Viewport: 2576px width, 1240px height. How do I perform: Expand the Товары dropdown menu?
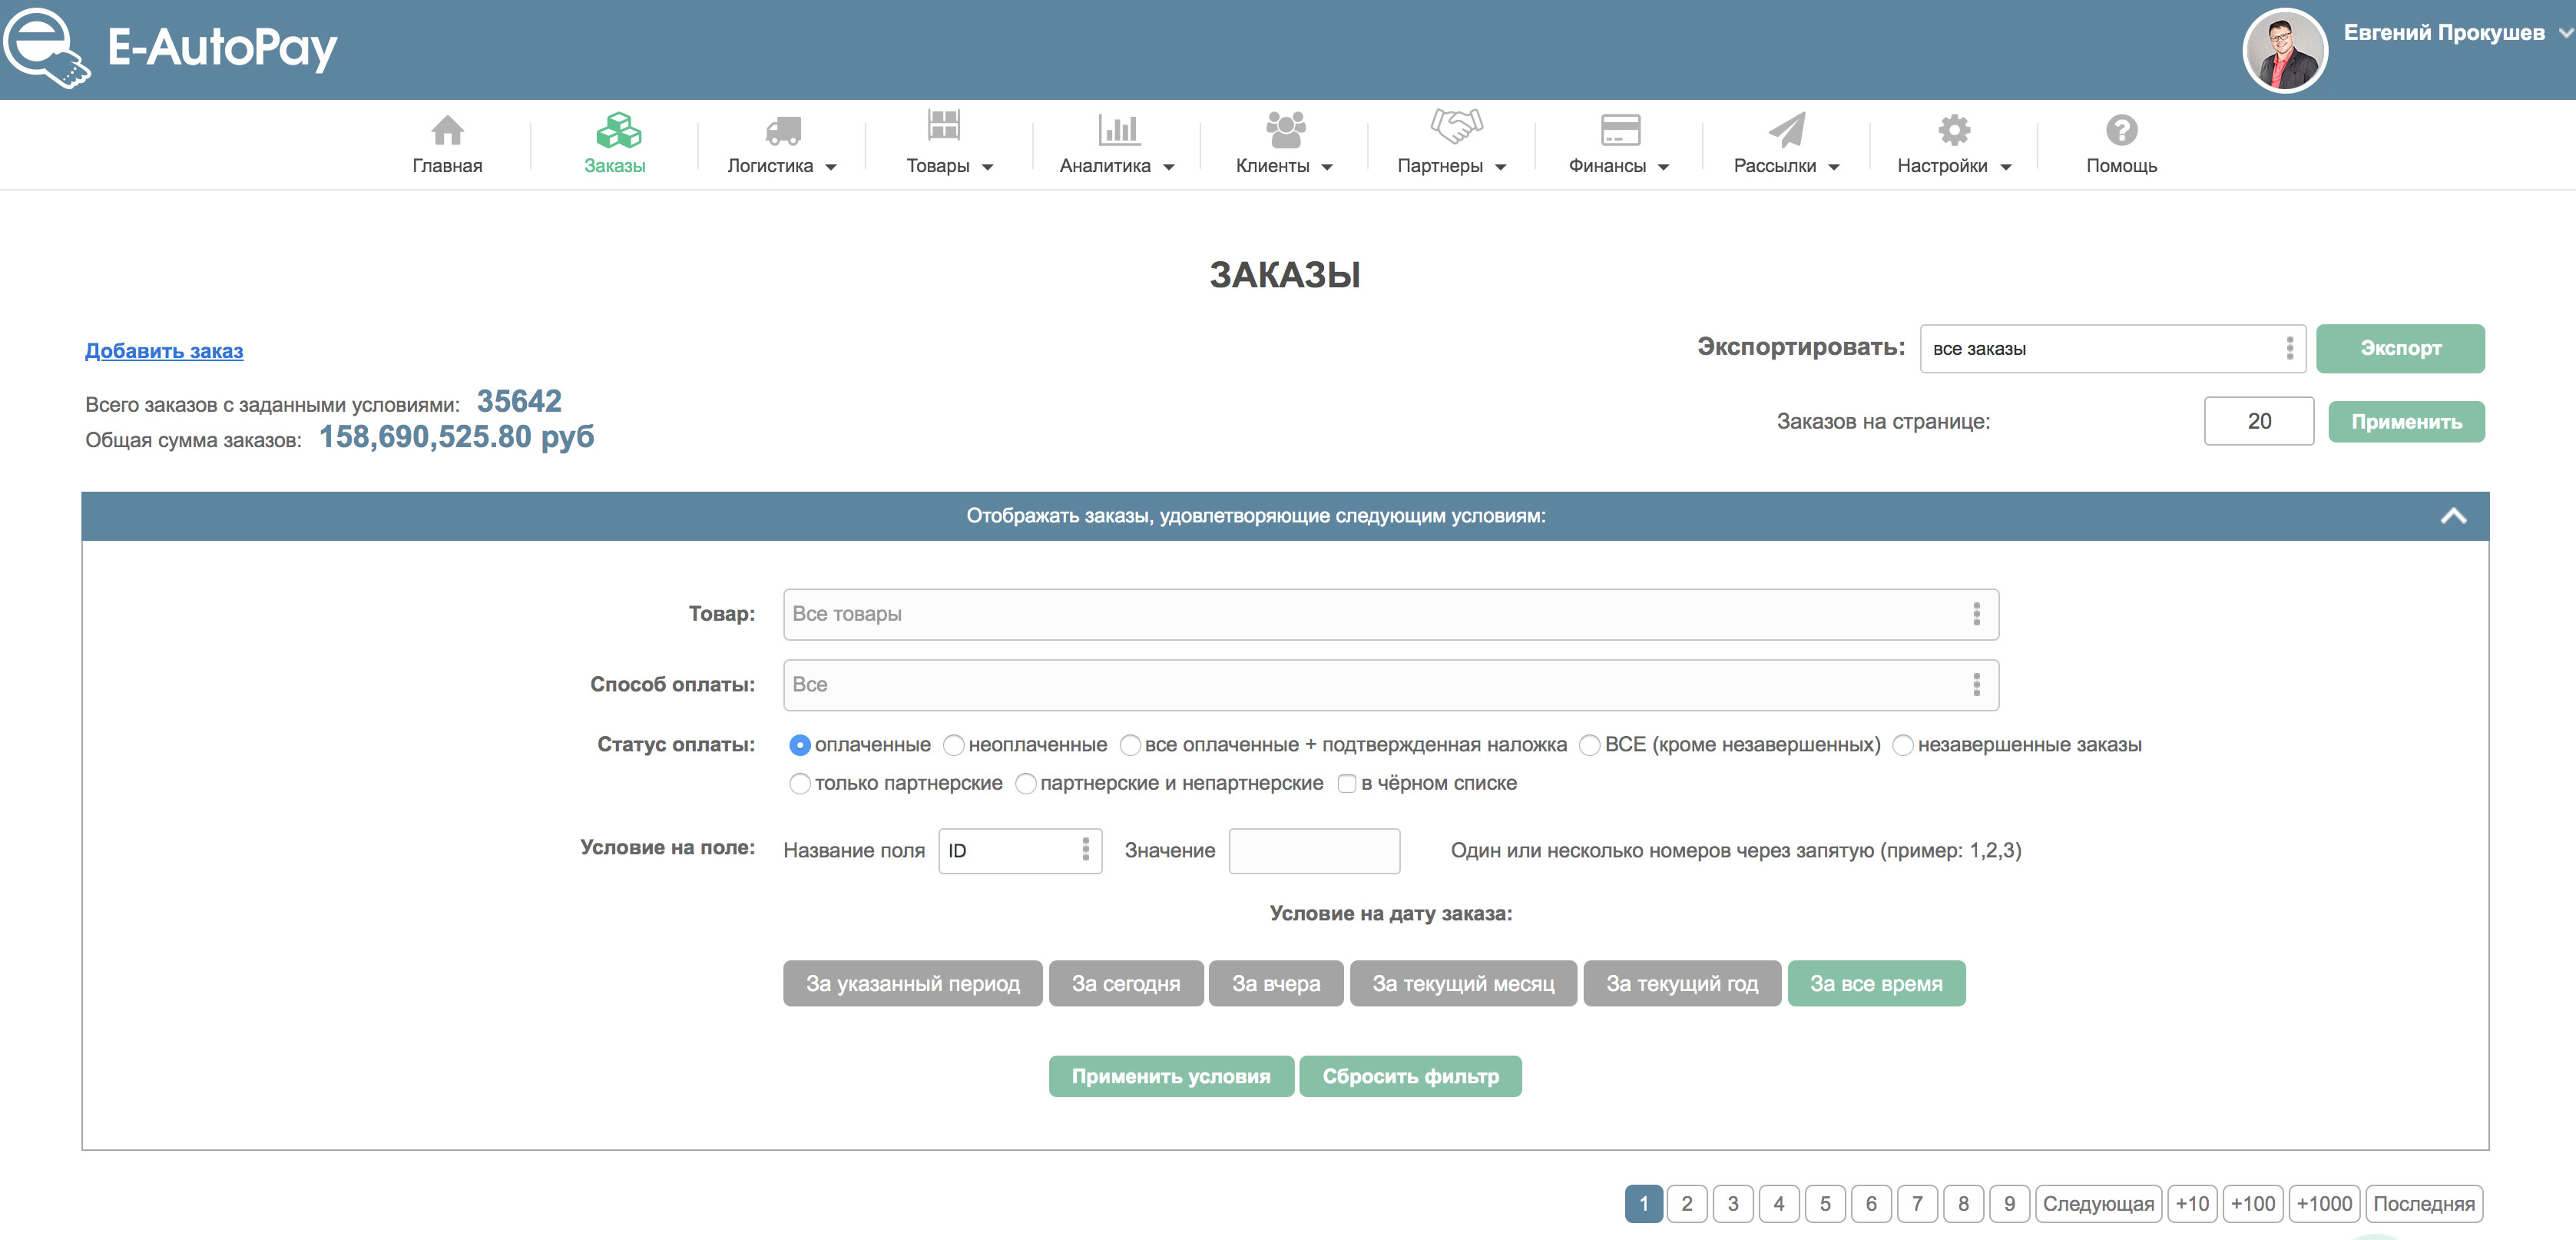click(949, 166)
